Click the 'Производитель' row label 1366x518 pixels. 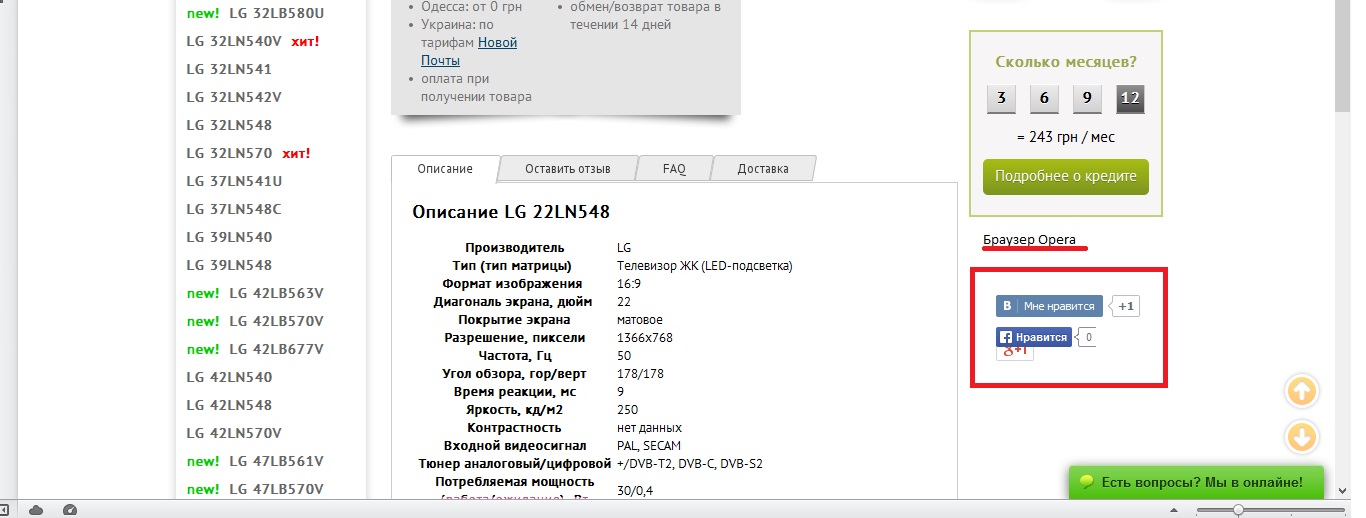(515, 248)
